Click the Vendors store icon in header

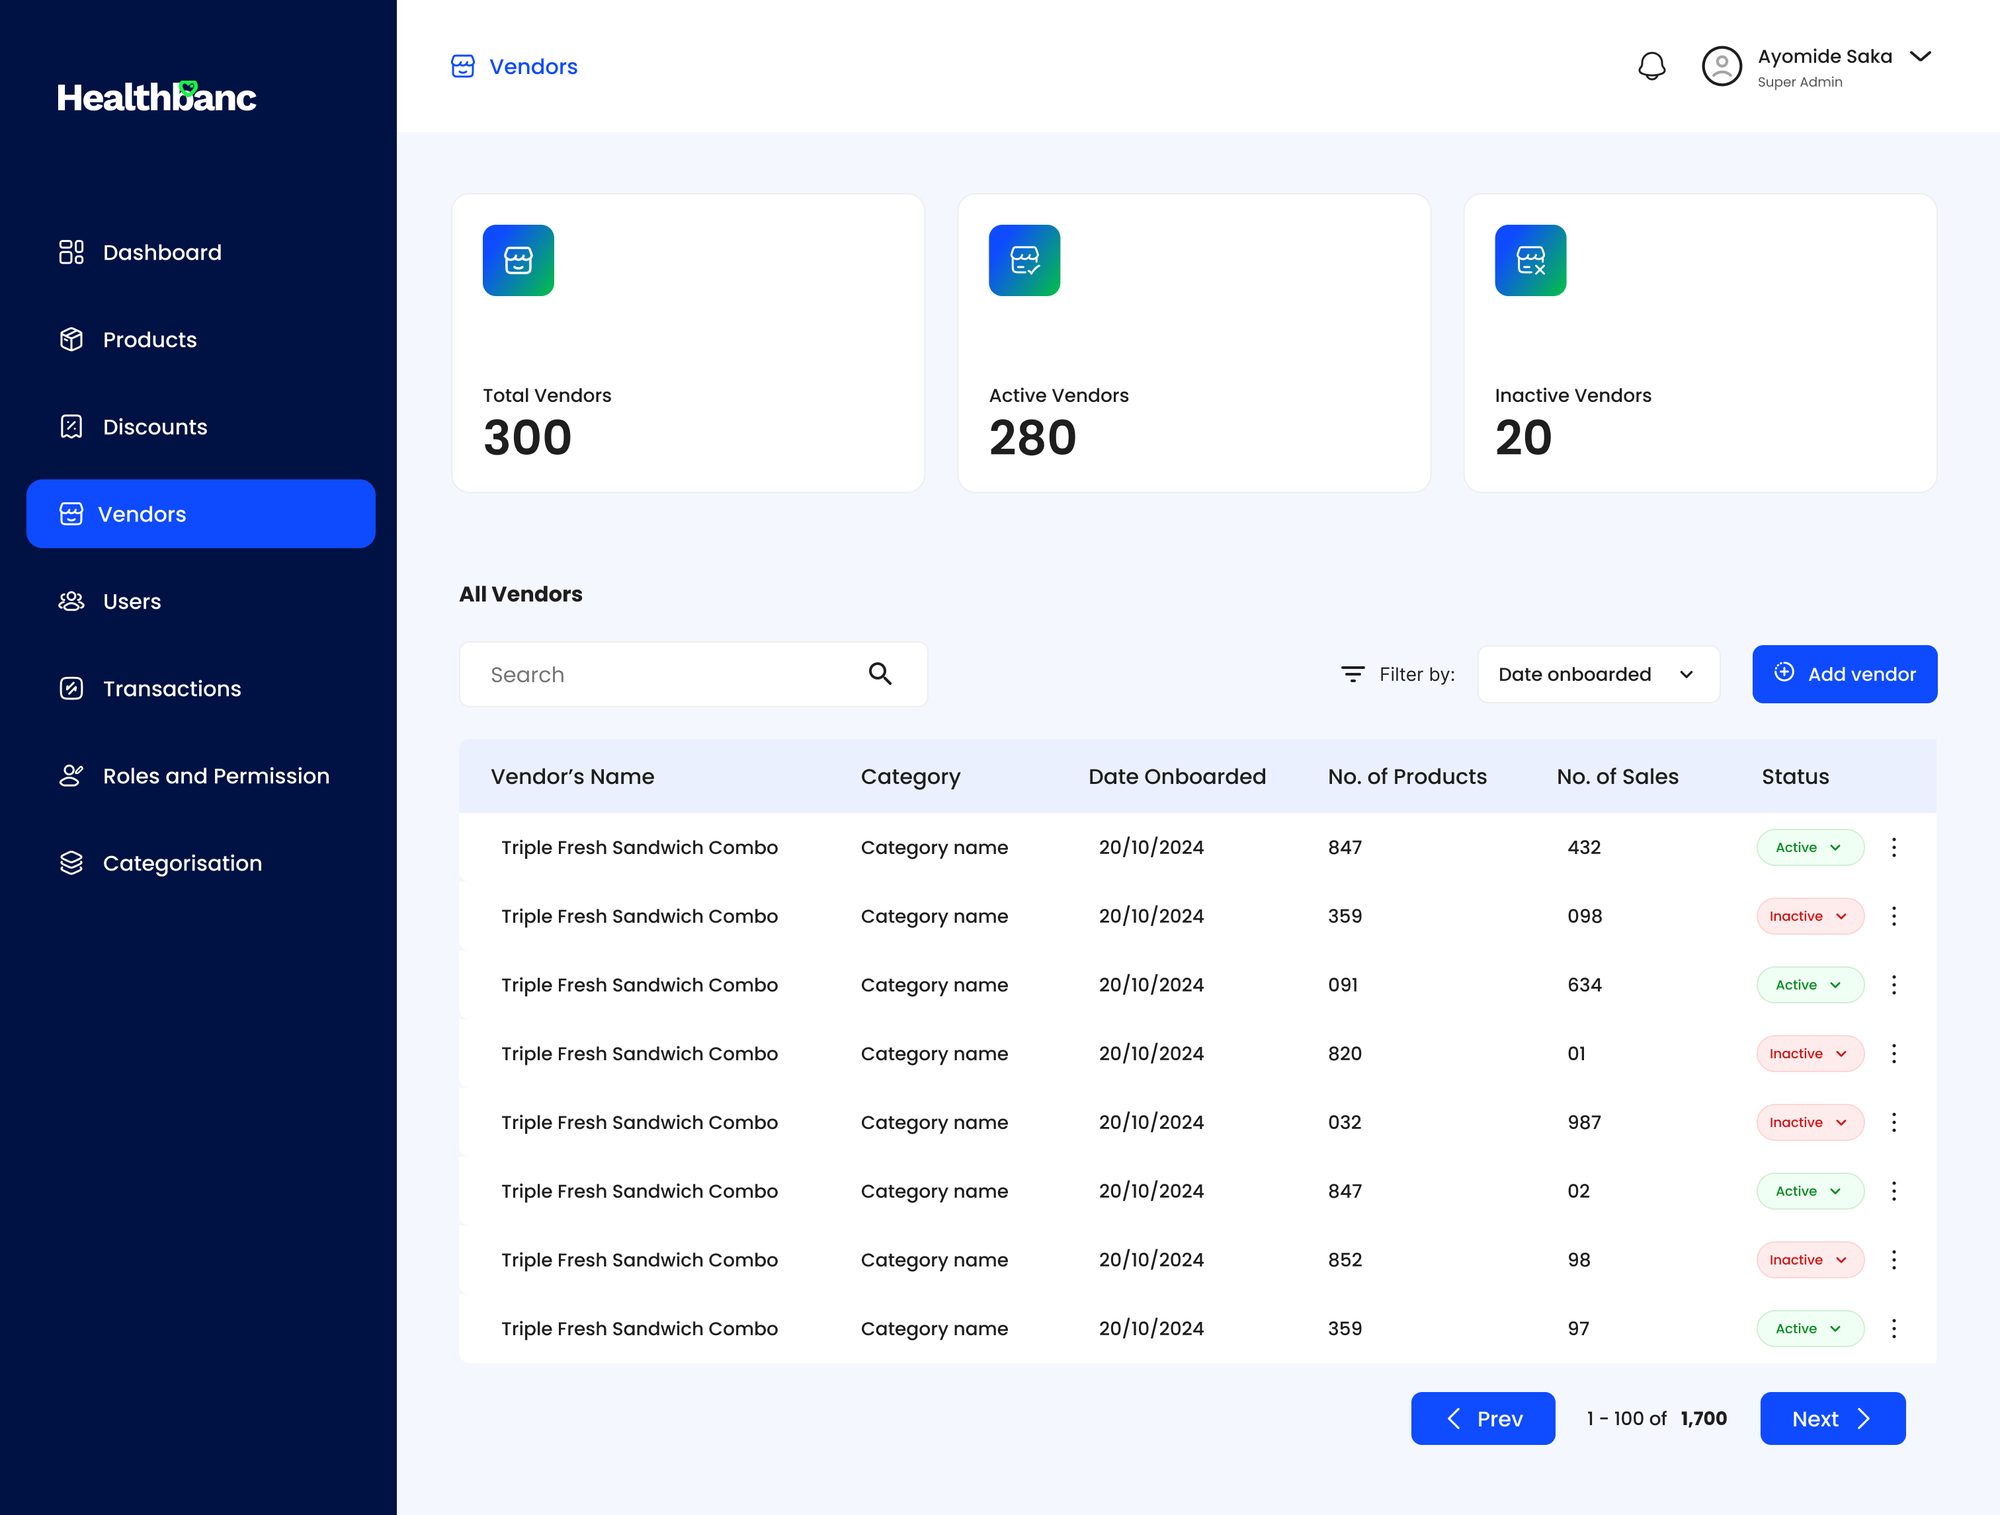pyautogui.click(x=463, y=66)
